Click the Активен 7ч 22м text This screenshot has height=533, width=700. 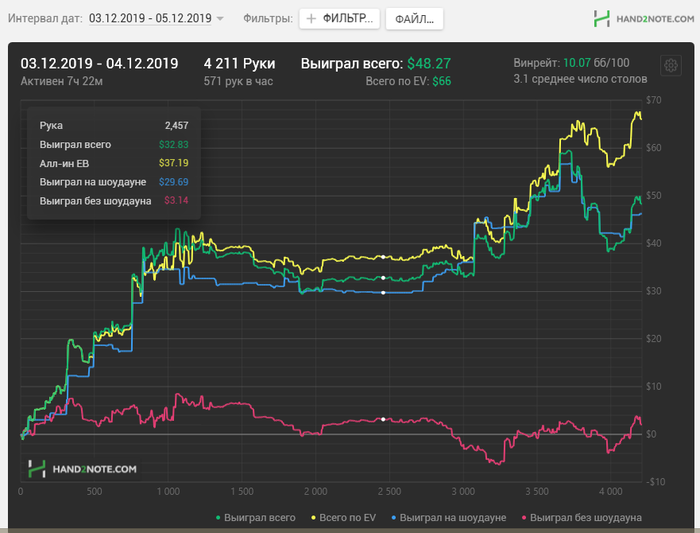pyautogui.click(x=62, y=81)
